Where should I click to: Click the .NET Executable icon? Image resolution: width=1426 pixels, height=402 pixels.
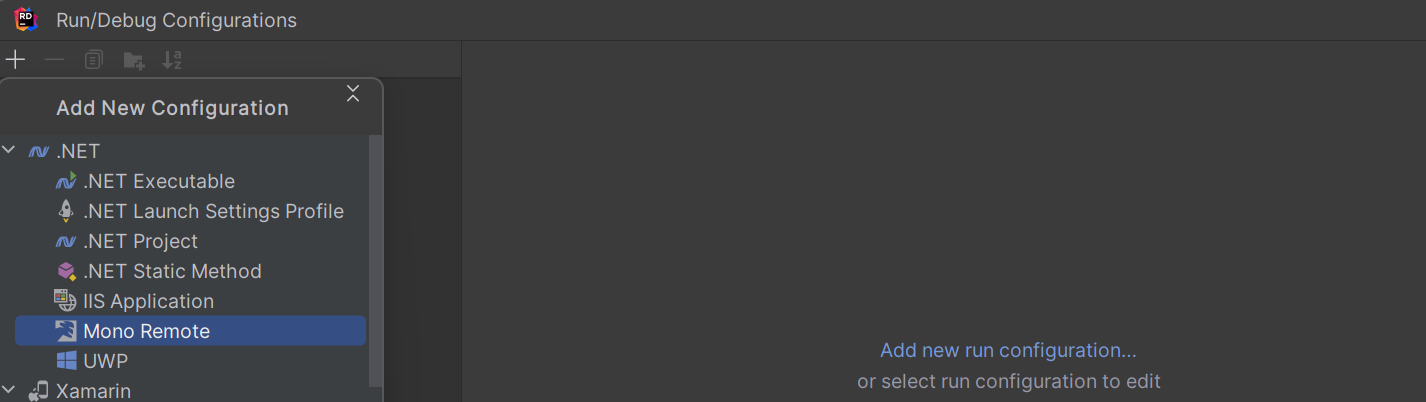(66, 181)
